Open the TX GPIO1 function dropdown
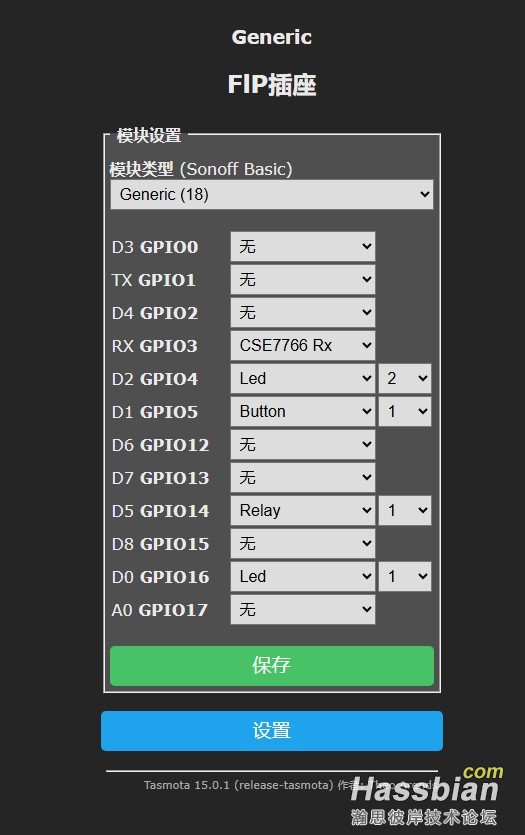525x835 pixels. [x=302, y=280]
